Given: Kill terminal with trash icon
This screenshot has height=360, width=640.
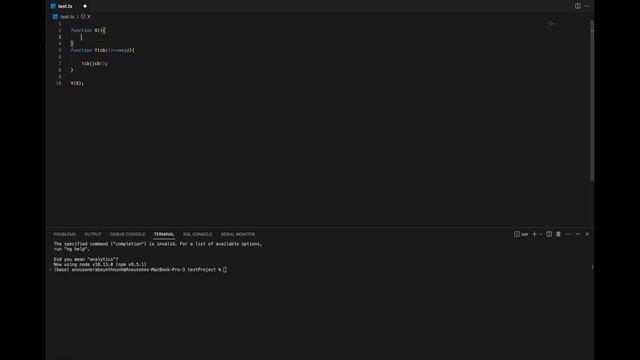Looking at the screenshot, I should click(x=558, y=234).
